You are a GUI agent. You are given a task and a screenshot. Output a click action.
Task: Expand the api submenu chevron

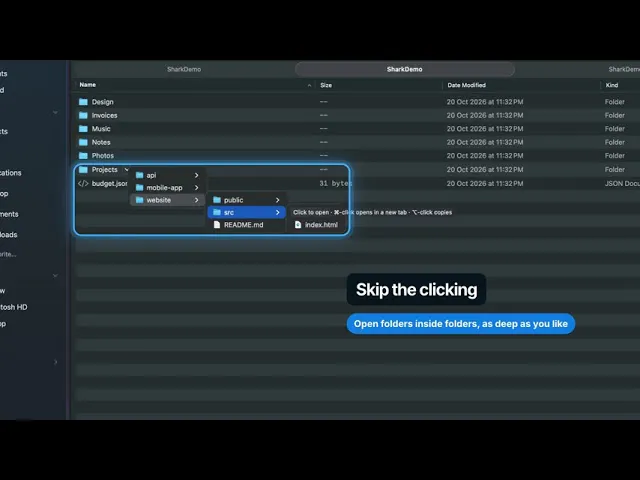pos(196,175)
